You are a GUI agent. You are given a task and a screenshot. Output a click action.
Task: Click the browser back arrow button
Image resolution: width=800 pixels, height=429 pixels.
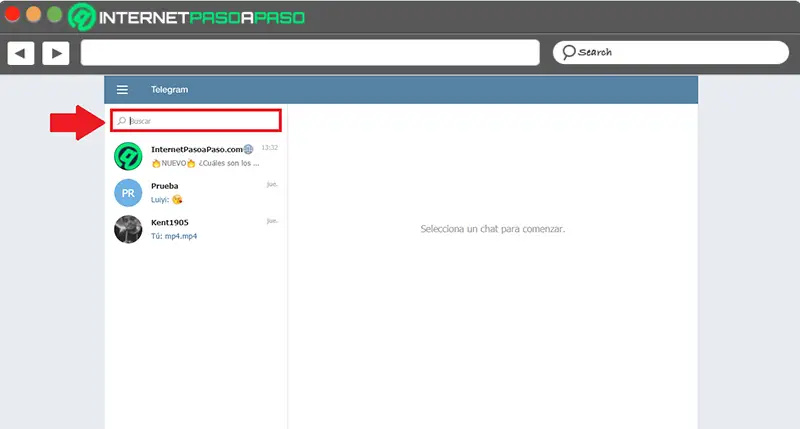pyautogui.click(x=21, y=53)
